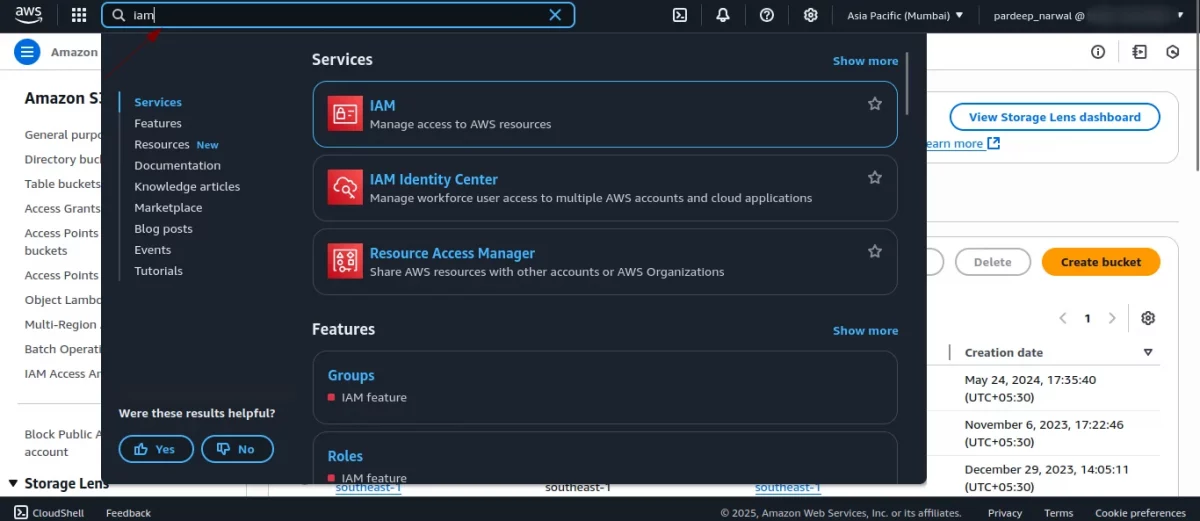
Task: Select Features search category
Action: point(158,123)
